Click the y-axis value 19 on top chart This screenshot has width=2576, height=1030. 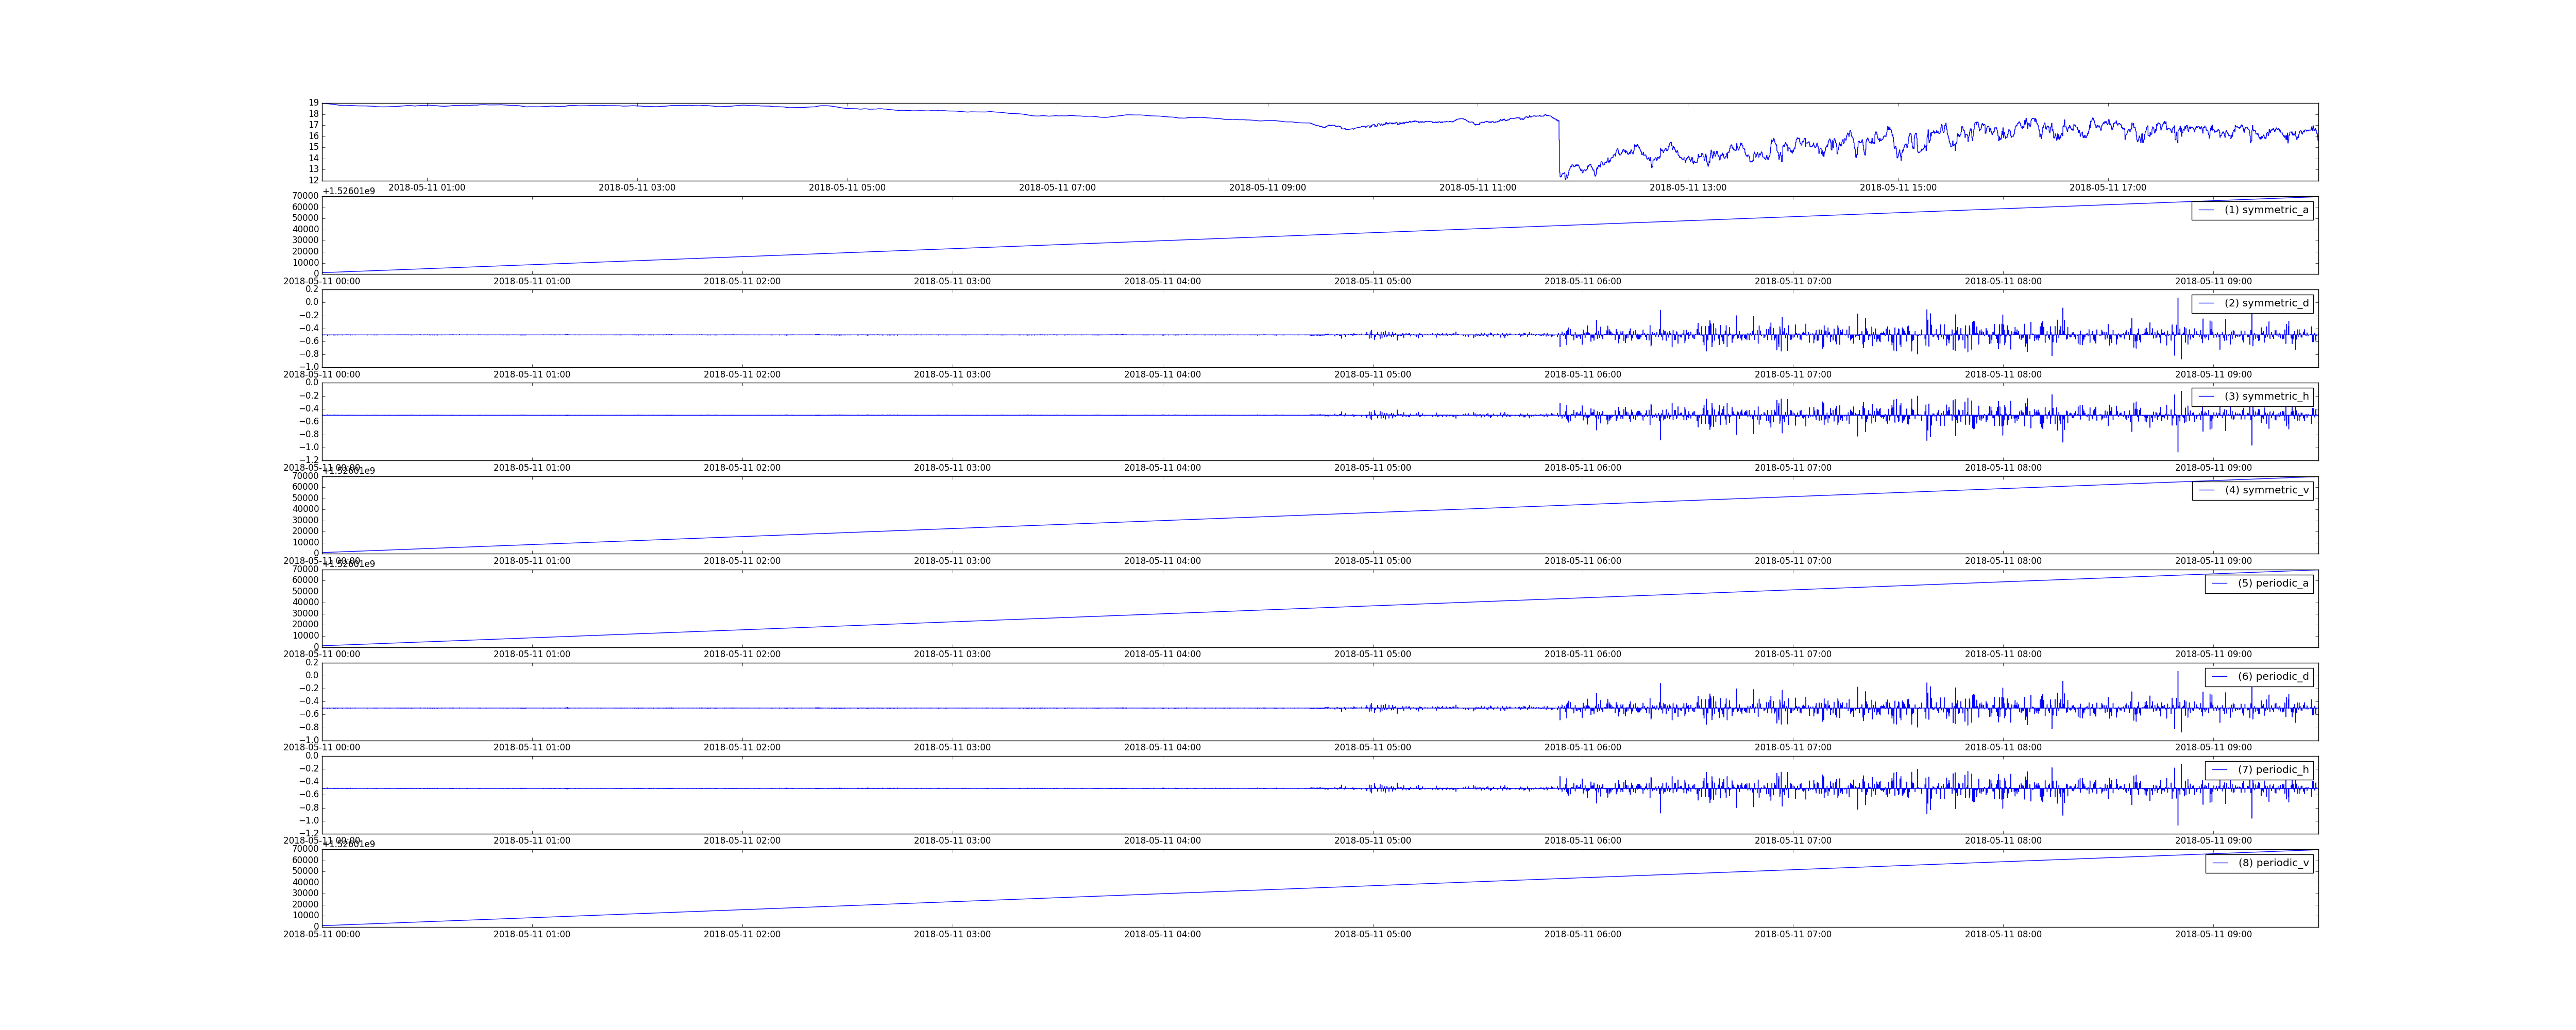tap(314, 103)
